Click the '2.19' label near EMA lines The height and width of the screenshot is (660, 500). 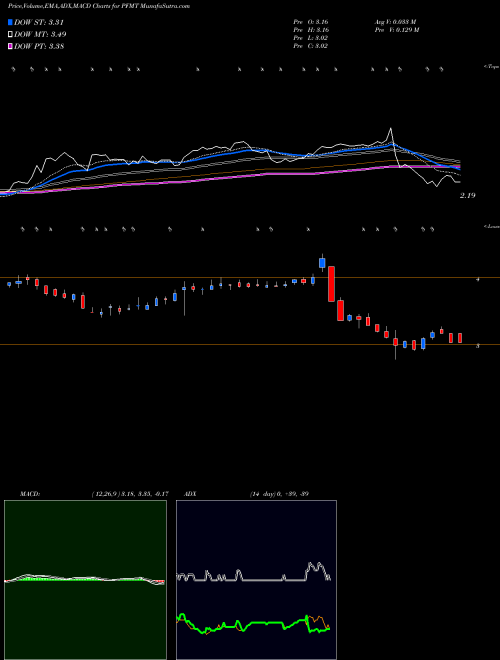(x=468, y=195)
